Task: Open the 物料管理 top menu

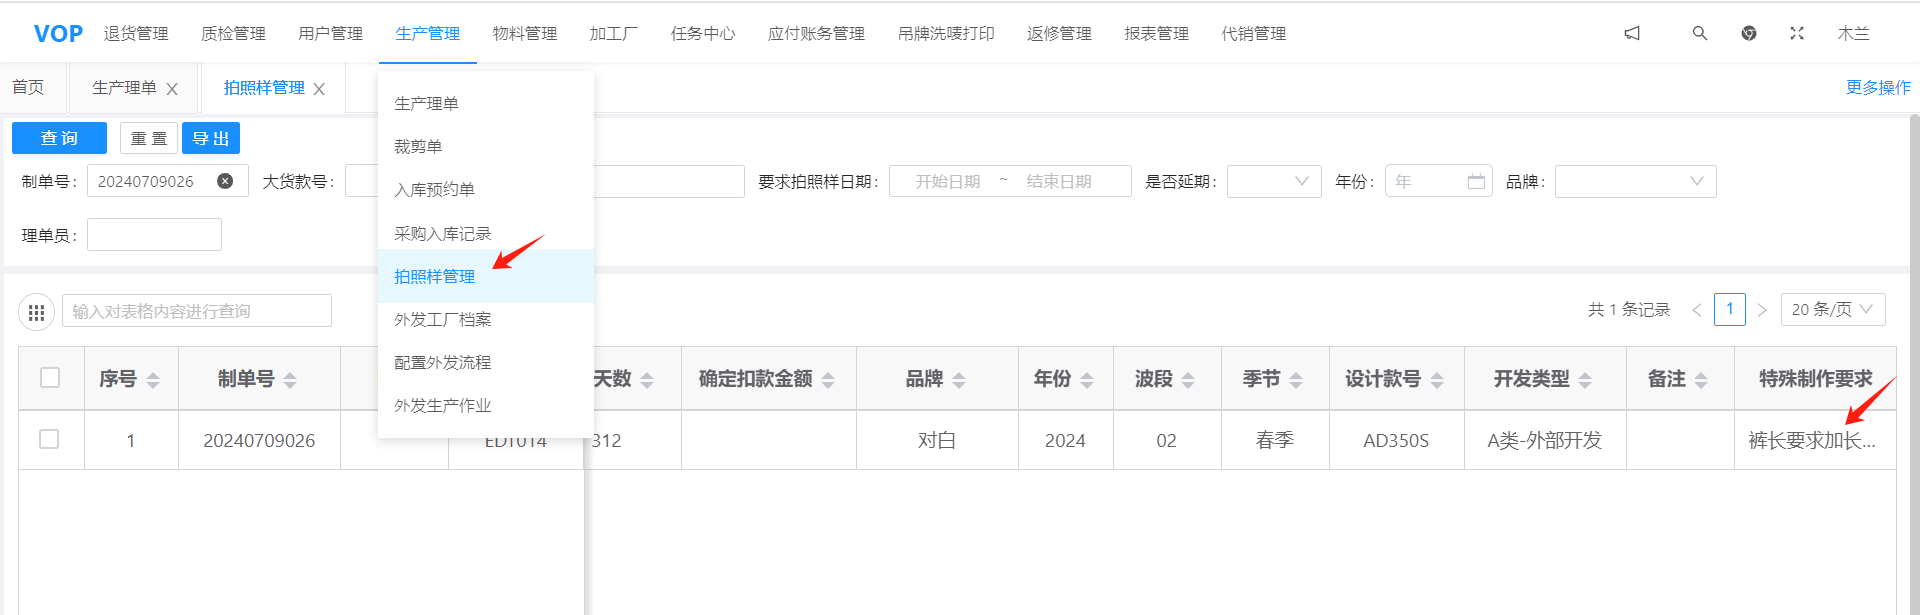Action: pyautogui.click(x=524, y=33)
